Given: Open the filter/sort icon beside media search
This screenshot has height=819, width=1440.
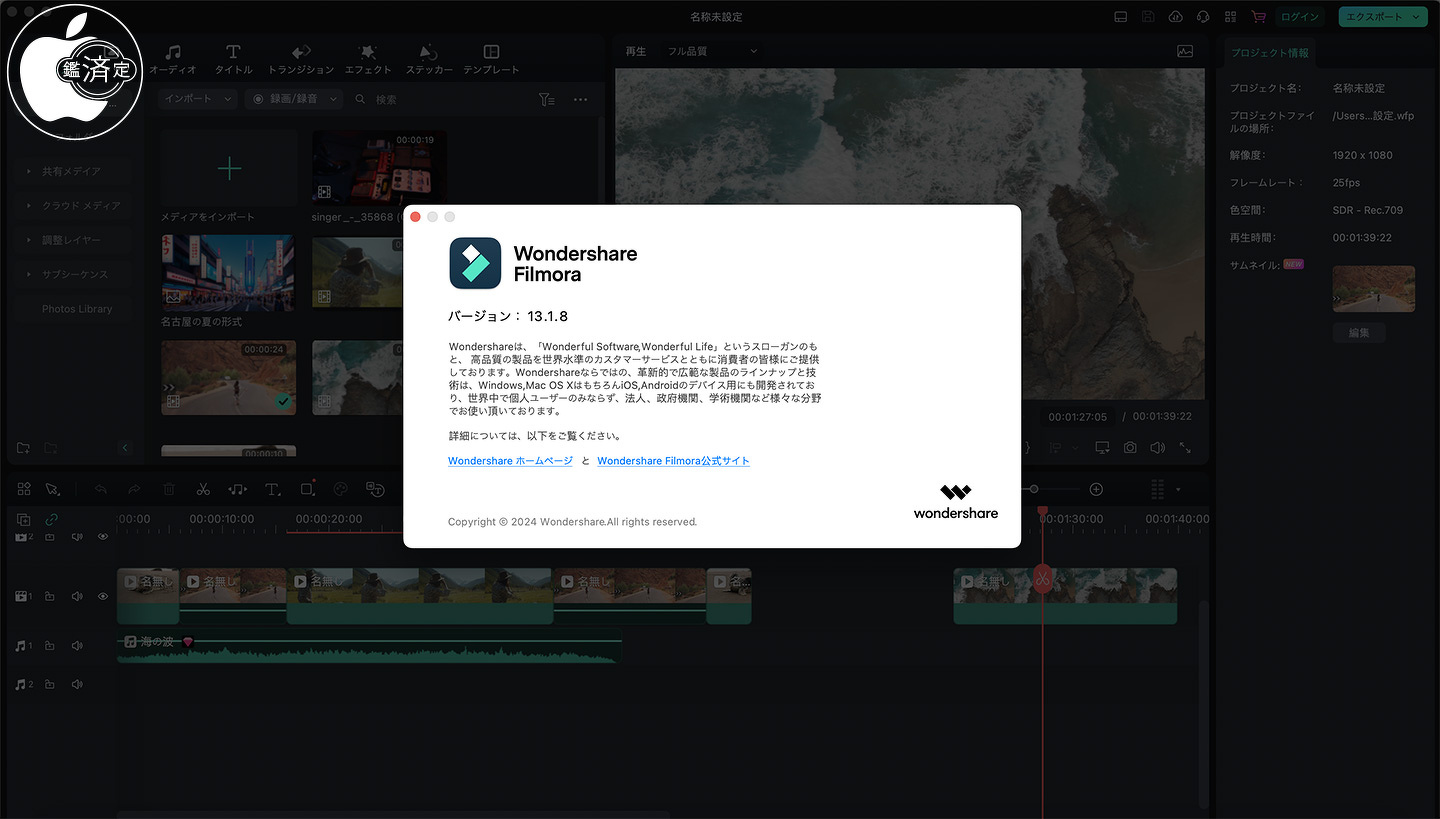Looking at the screenshot, I should [x=546, y=99].
